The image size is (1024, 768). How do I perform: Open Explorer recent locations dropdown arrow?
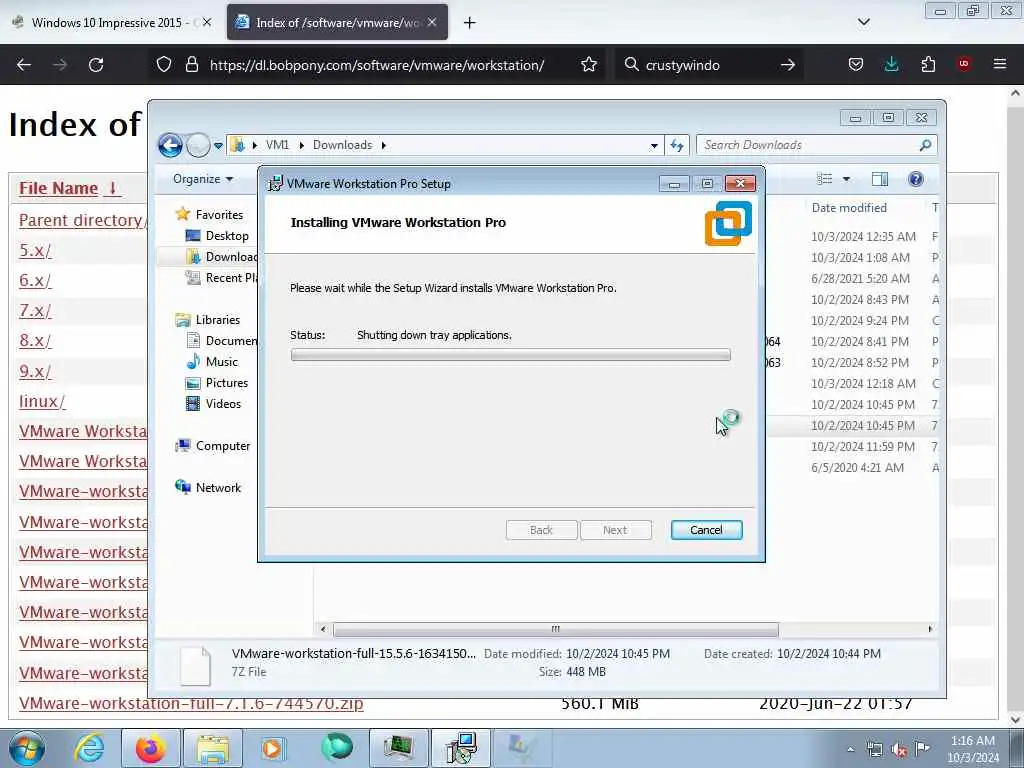point(218,146)
